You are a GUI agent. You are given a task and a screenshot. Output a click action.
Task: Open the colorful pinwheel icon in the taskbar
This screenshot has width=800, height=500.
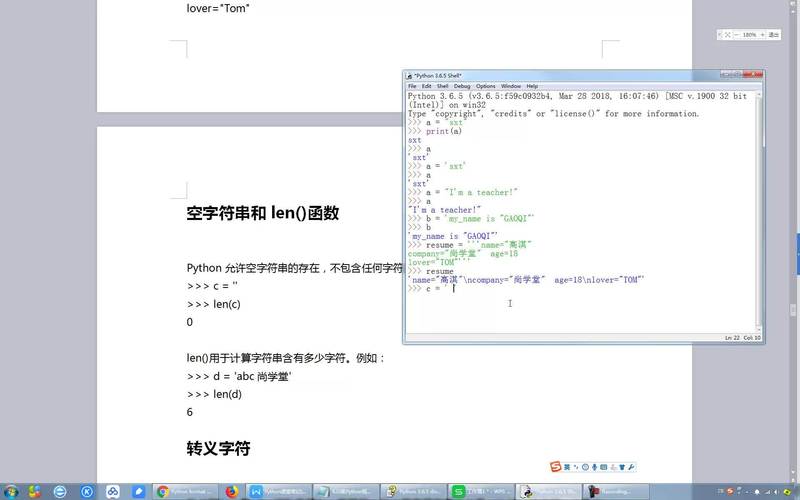[x=34, y=492]
